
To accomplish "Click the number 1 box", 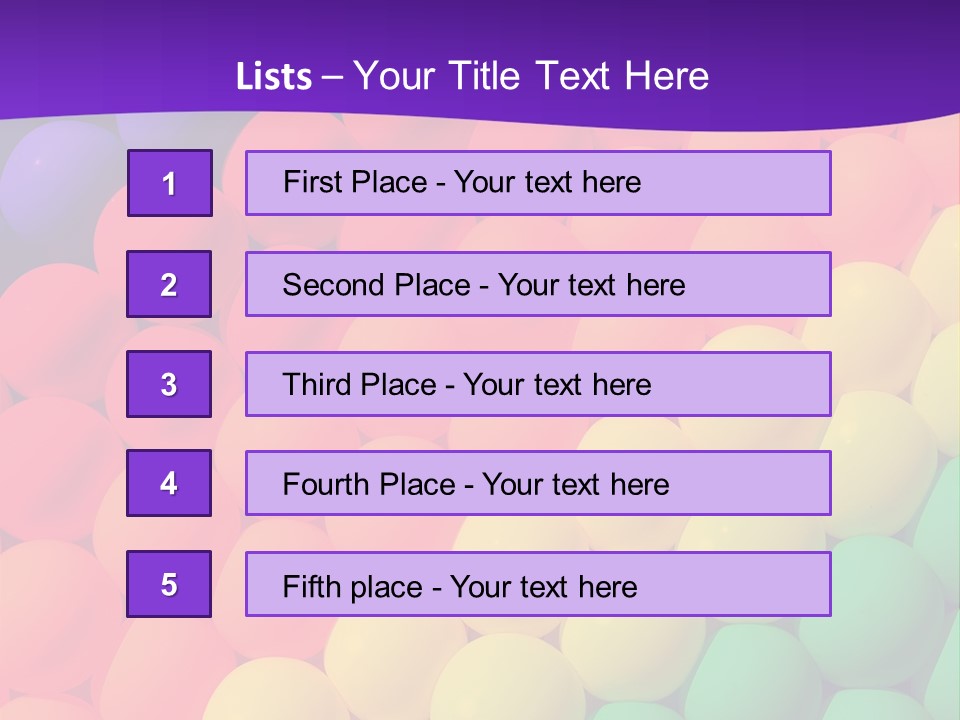I will [170, 183].
